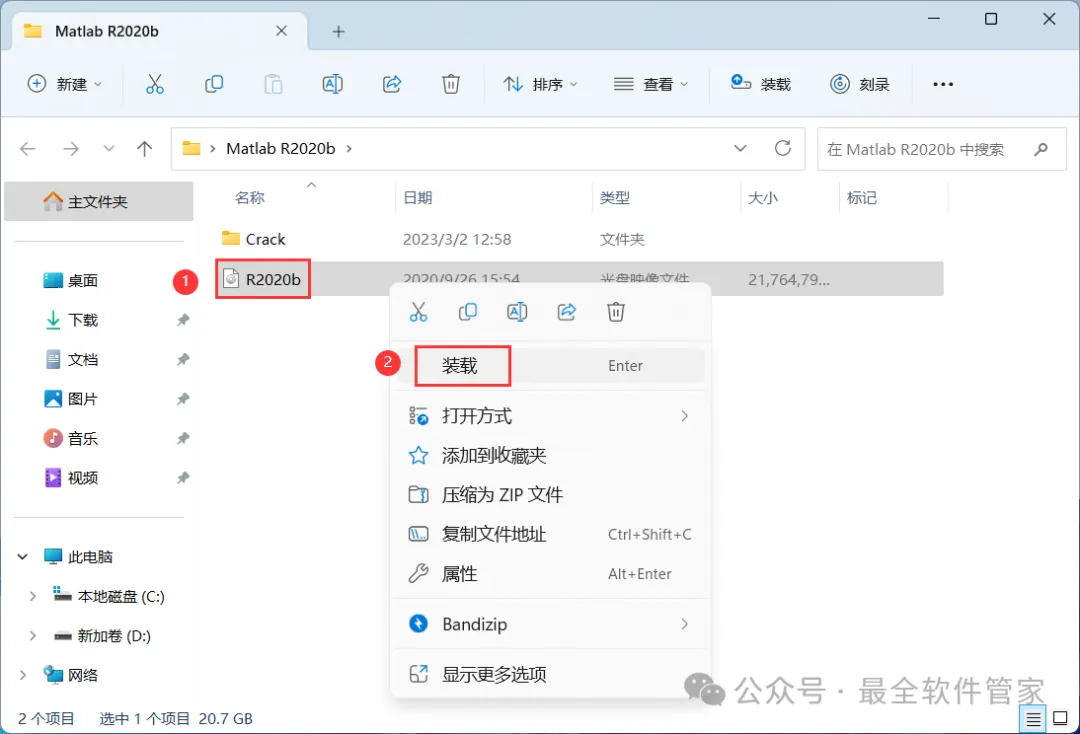Context menu: click Share icon

[x=567, y=312]
